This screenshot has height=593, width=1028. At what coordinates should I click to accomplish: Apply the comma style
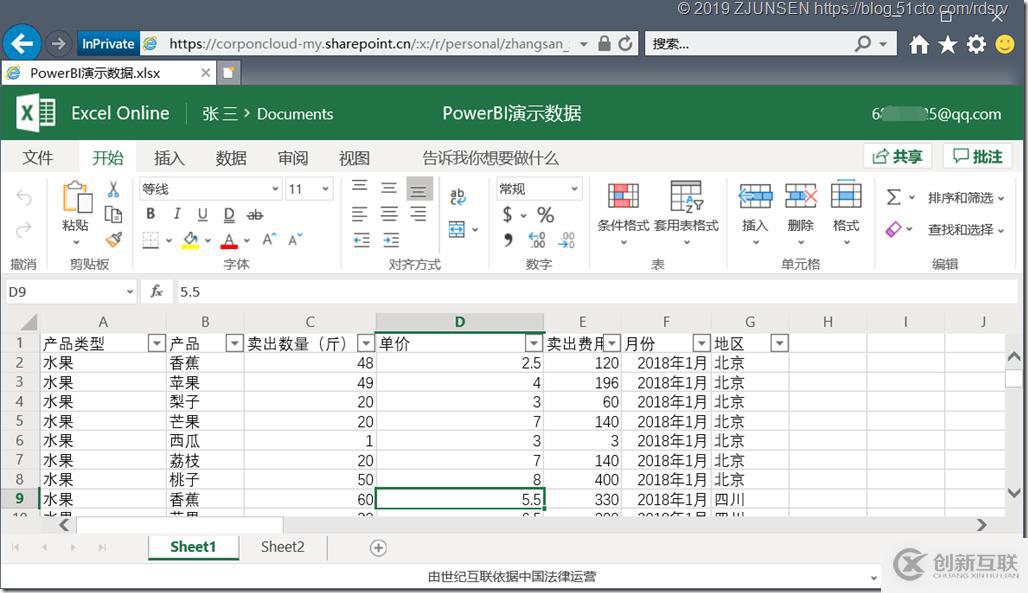point(508,240)
